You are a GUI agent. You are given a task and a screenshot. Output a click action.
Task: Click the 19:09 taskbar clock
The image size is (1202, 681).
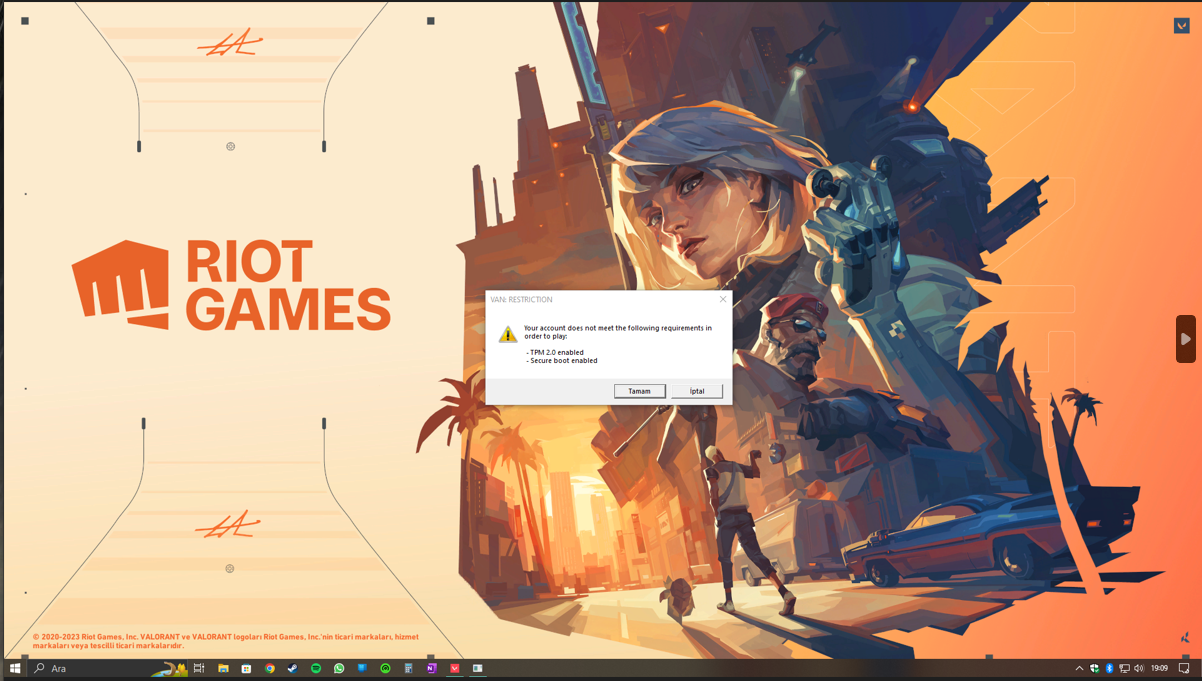tap(1159, 668)
